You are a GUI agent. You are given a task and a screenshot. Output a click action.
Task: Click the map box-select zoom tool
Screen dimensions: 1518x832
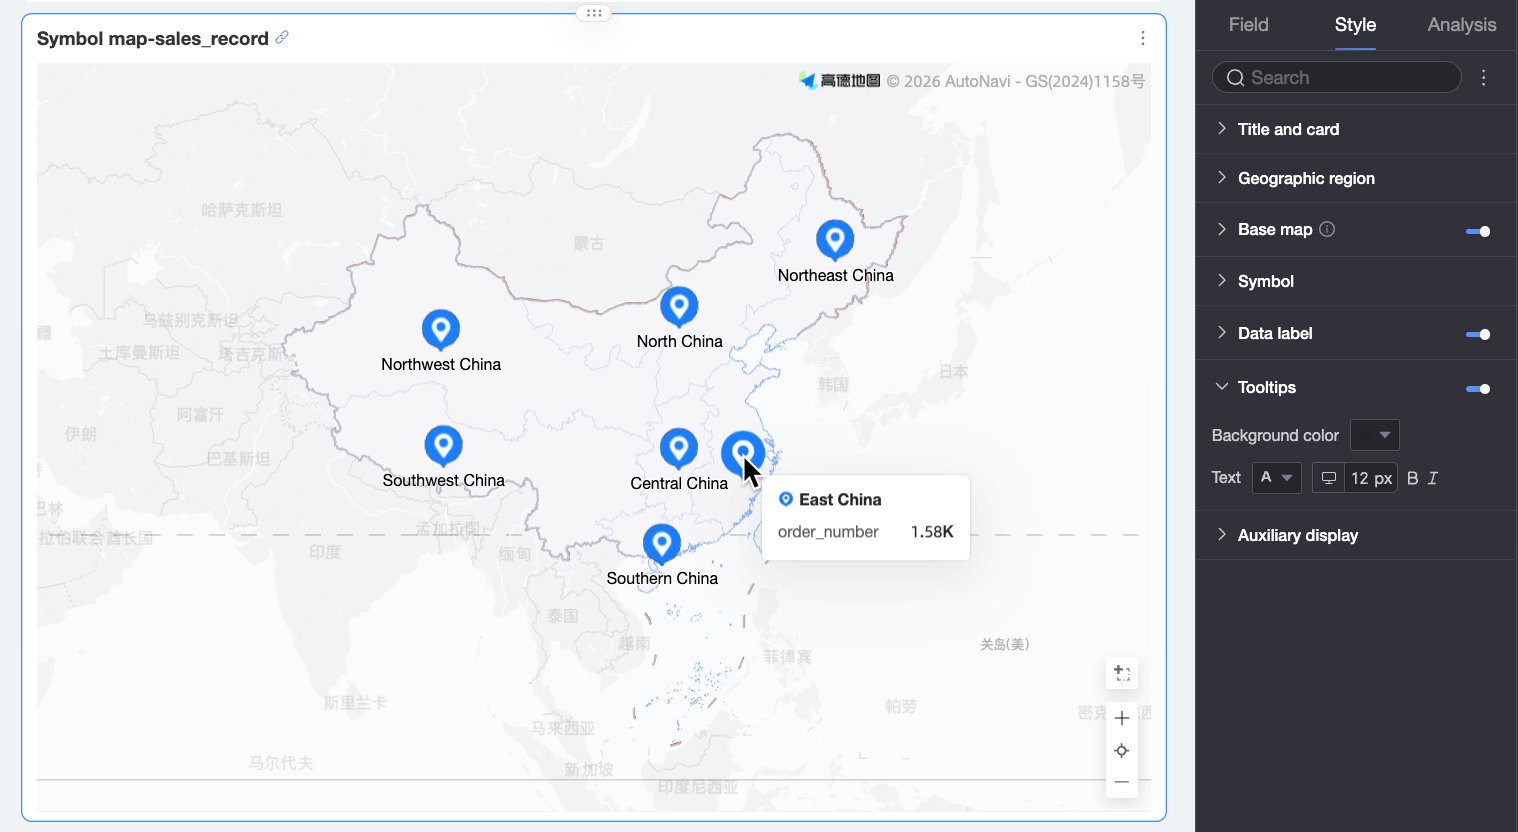(x=1122, y=673)
